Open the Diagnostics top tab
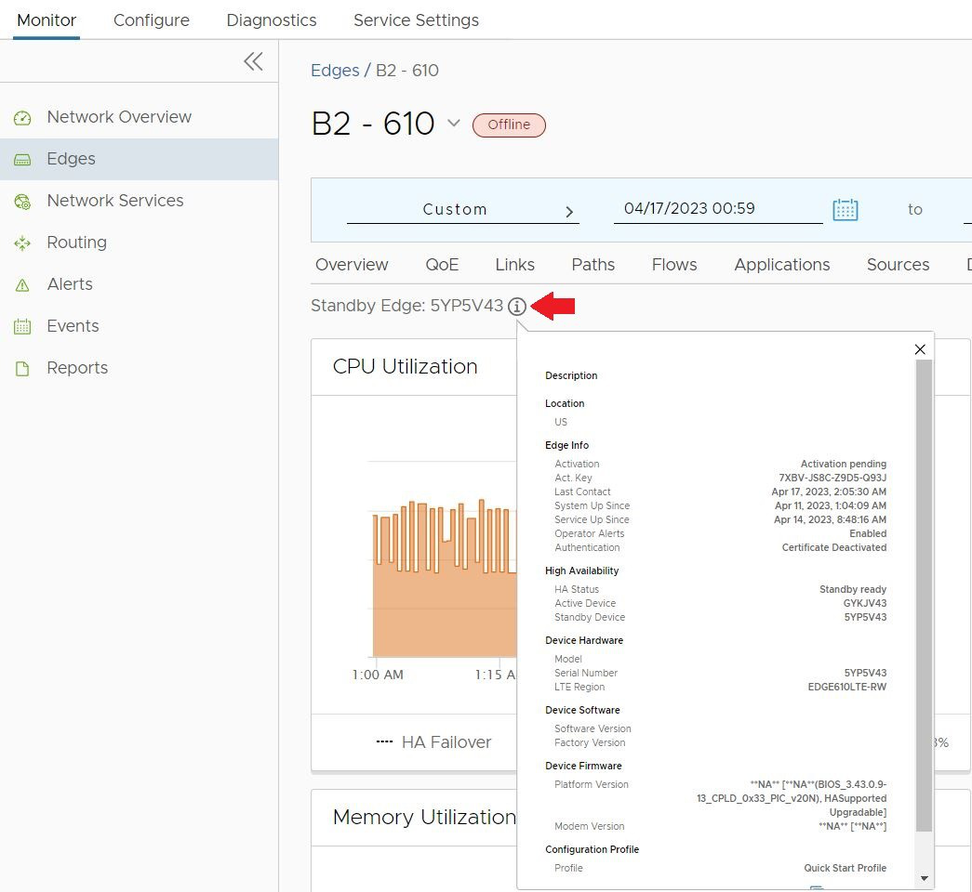972x892 pixels. pyautogui.click(x=271, y=20)
